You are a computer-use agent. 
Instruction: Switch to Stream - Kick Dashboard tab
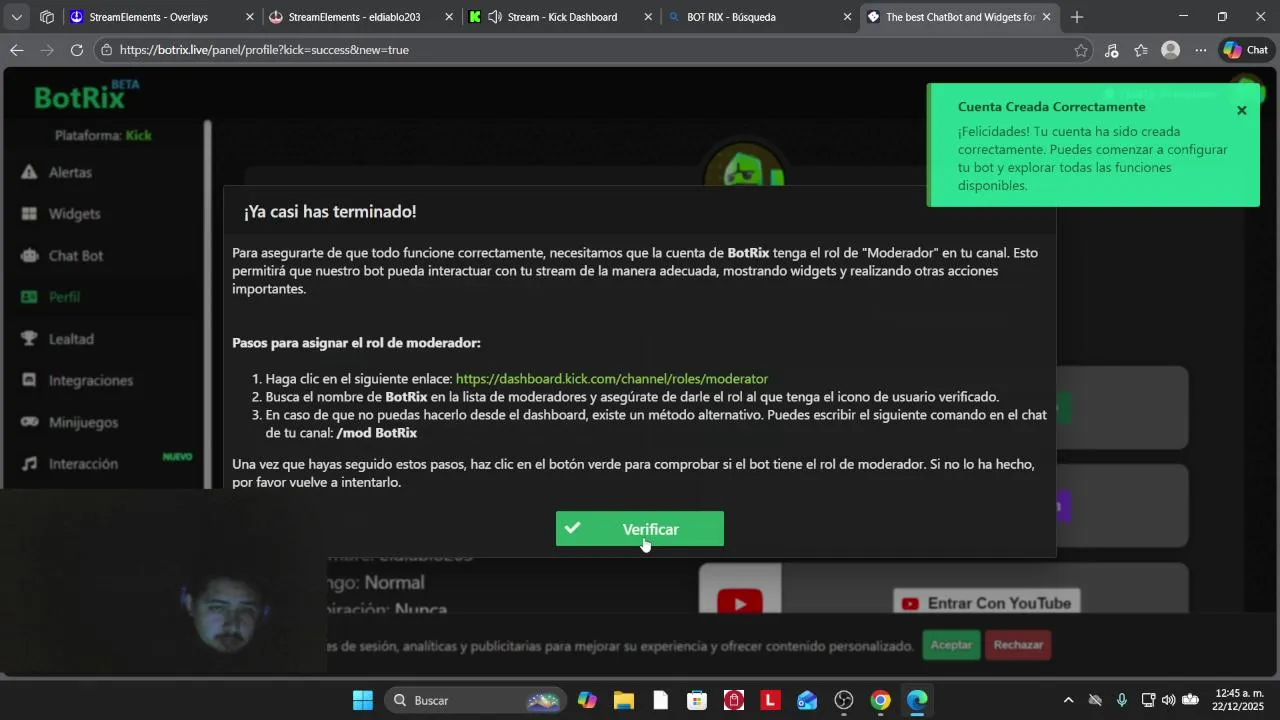point(562,17)
